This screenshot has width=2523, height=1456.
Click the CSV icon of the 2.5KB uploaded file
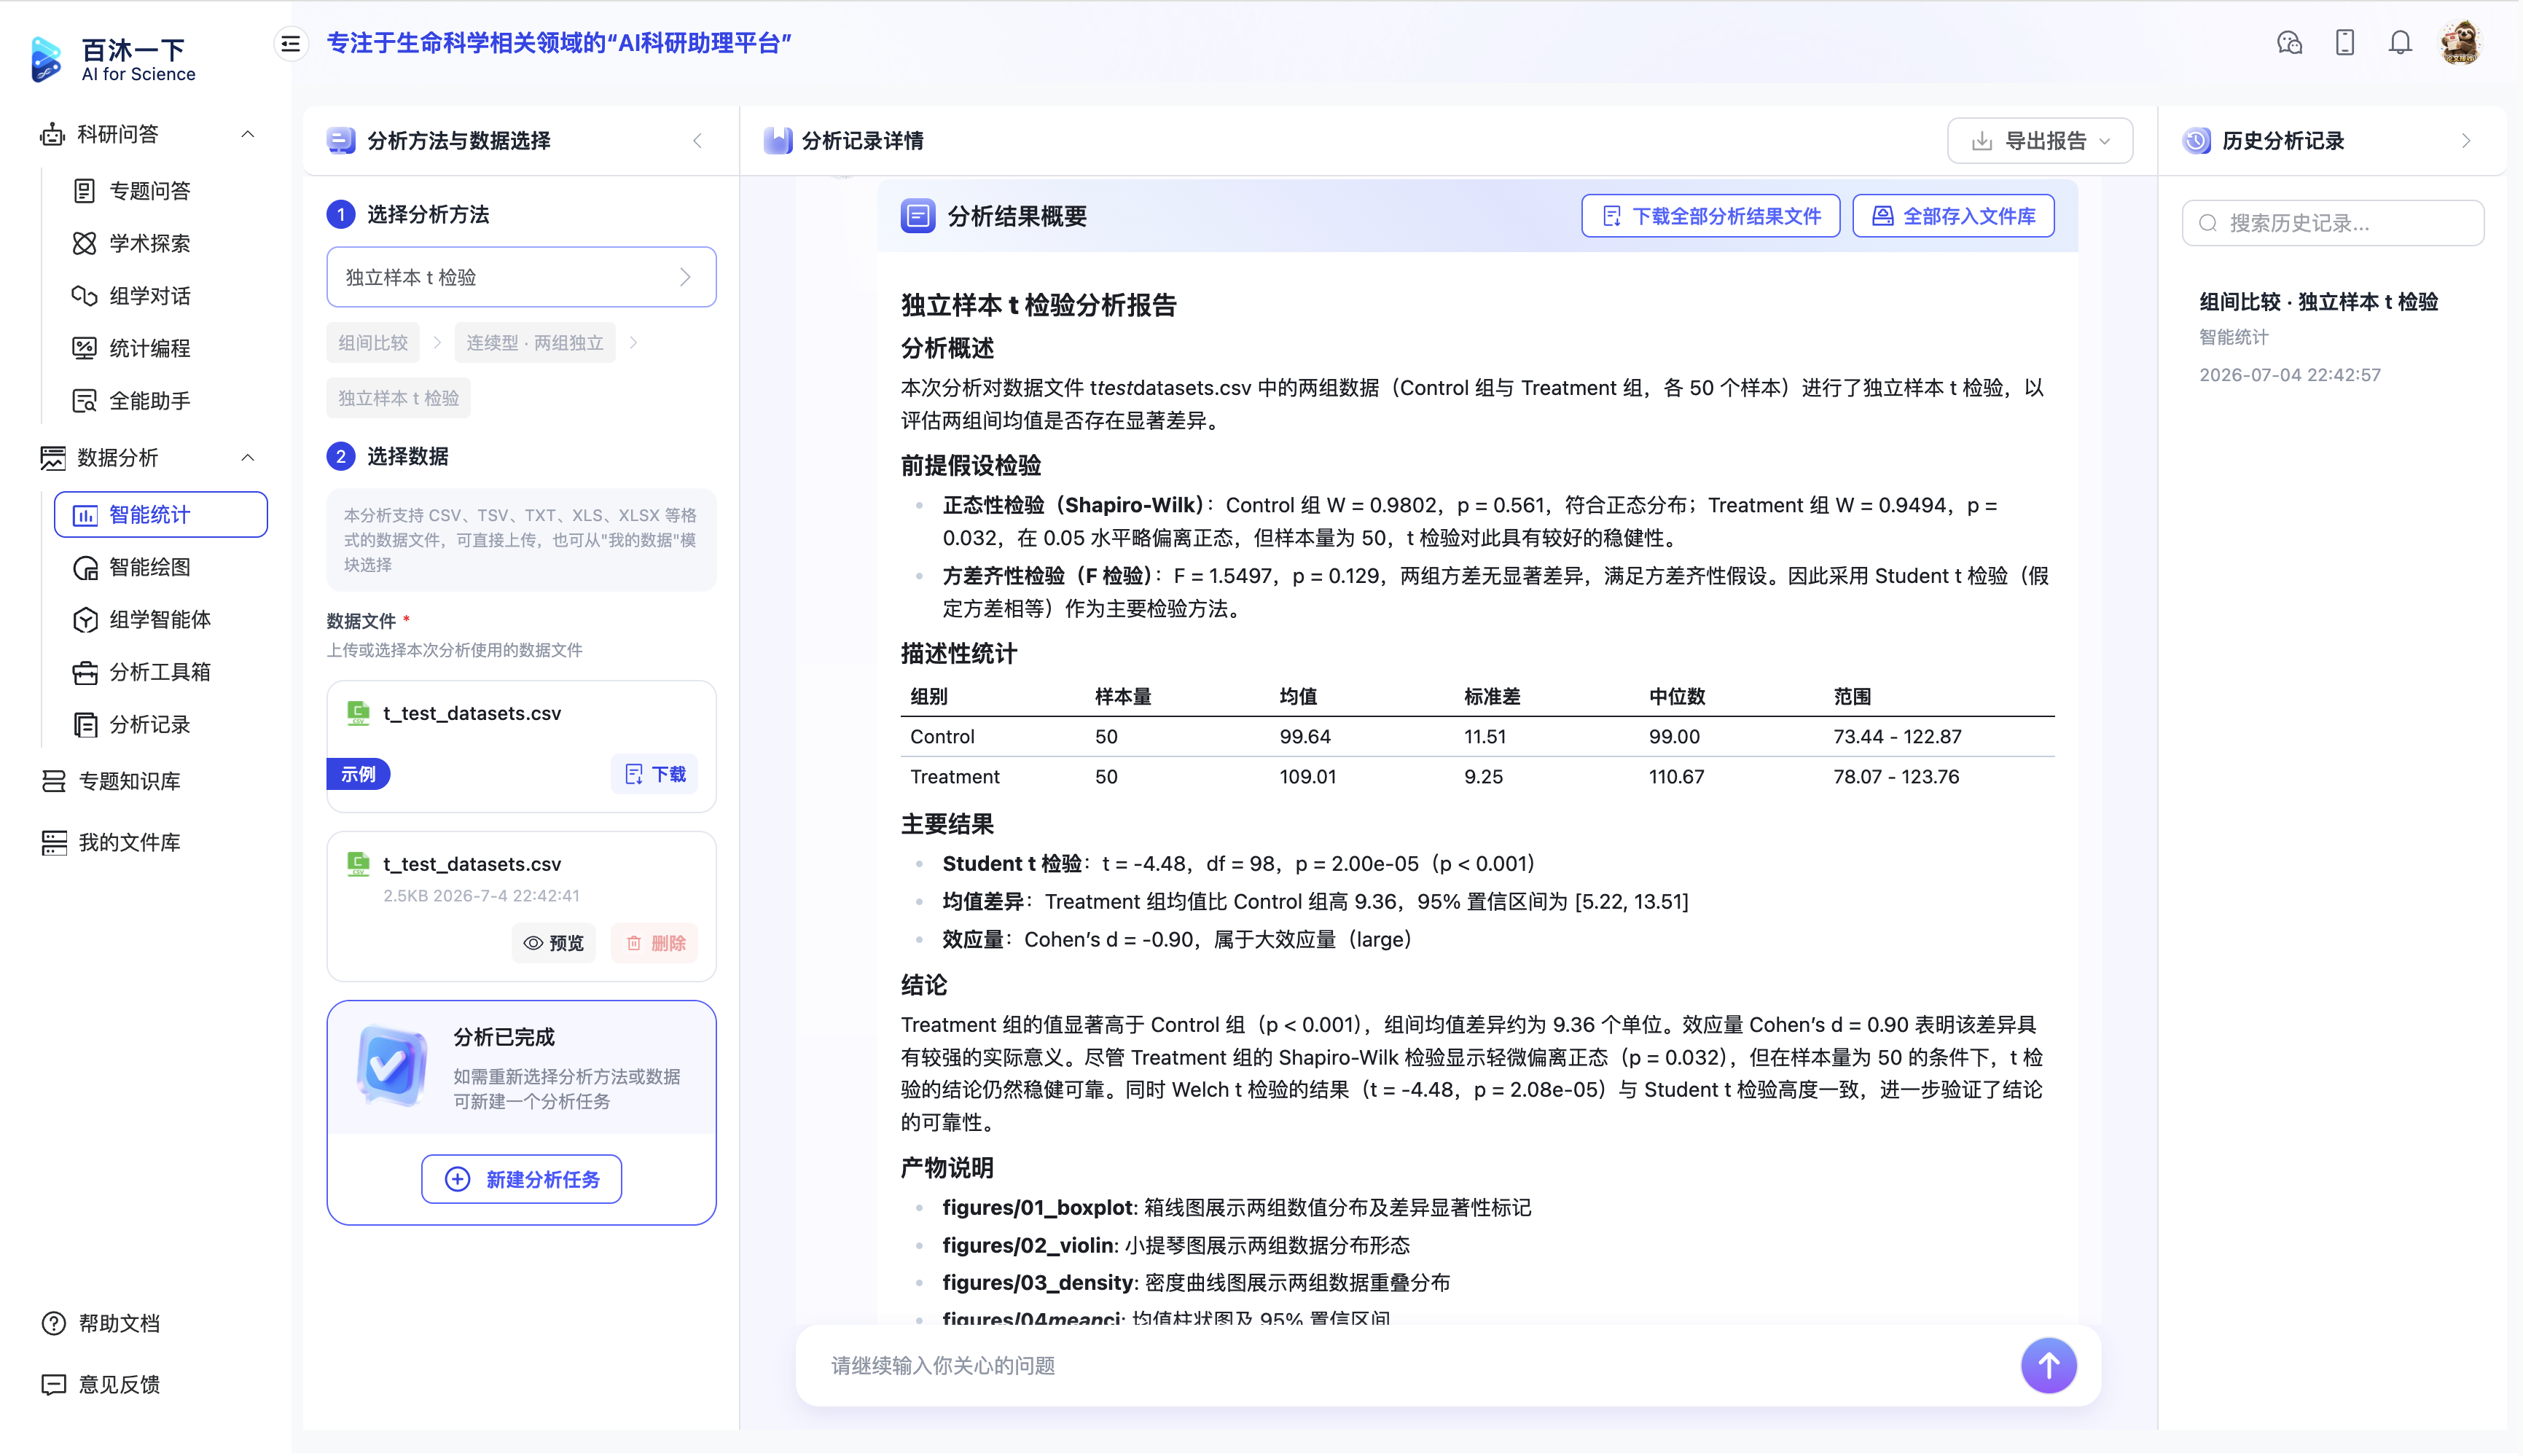[x=358, y=864]
